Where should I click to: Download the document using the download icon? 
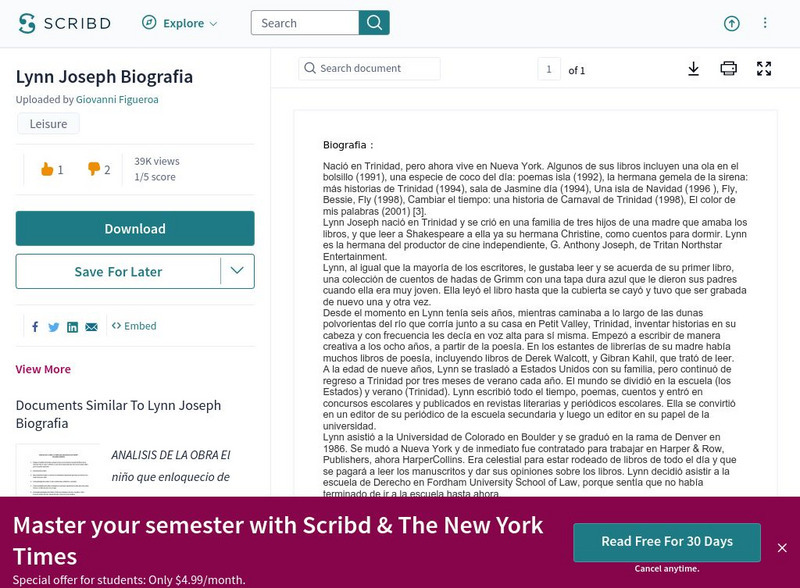click(x=692, y=69)
